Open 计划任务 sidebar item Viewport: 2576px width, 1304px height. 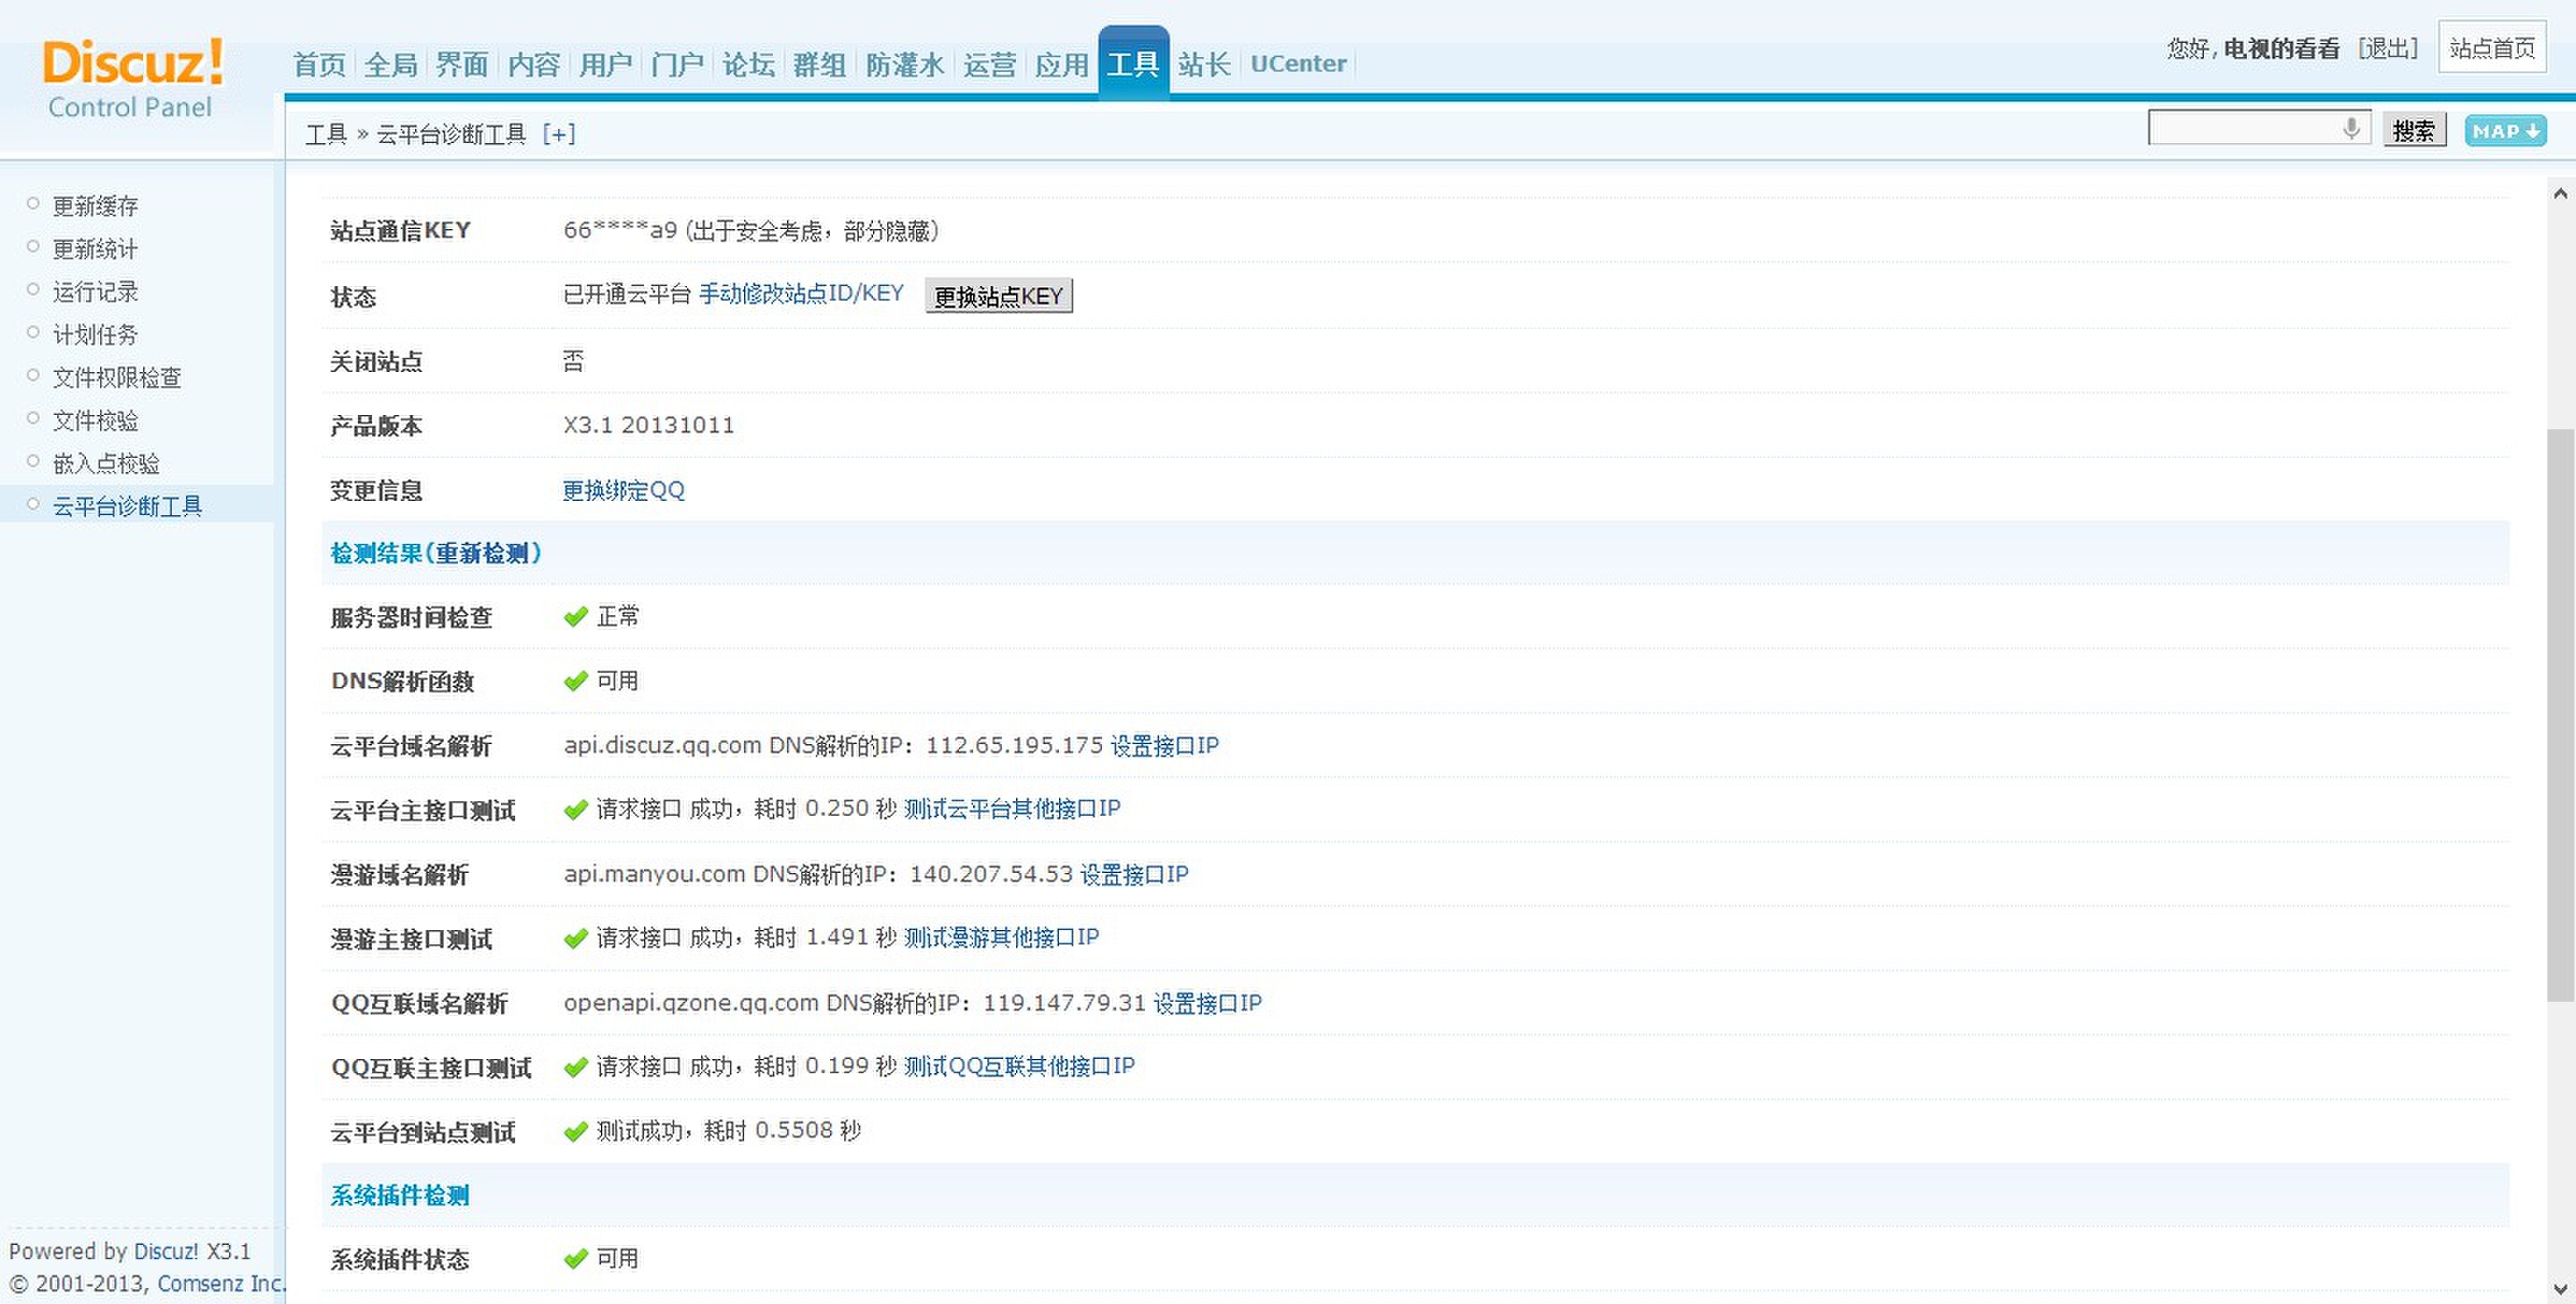coord(95,335)
